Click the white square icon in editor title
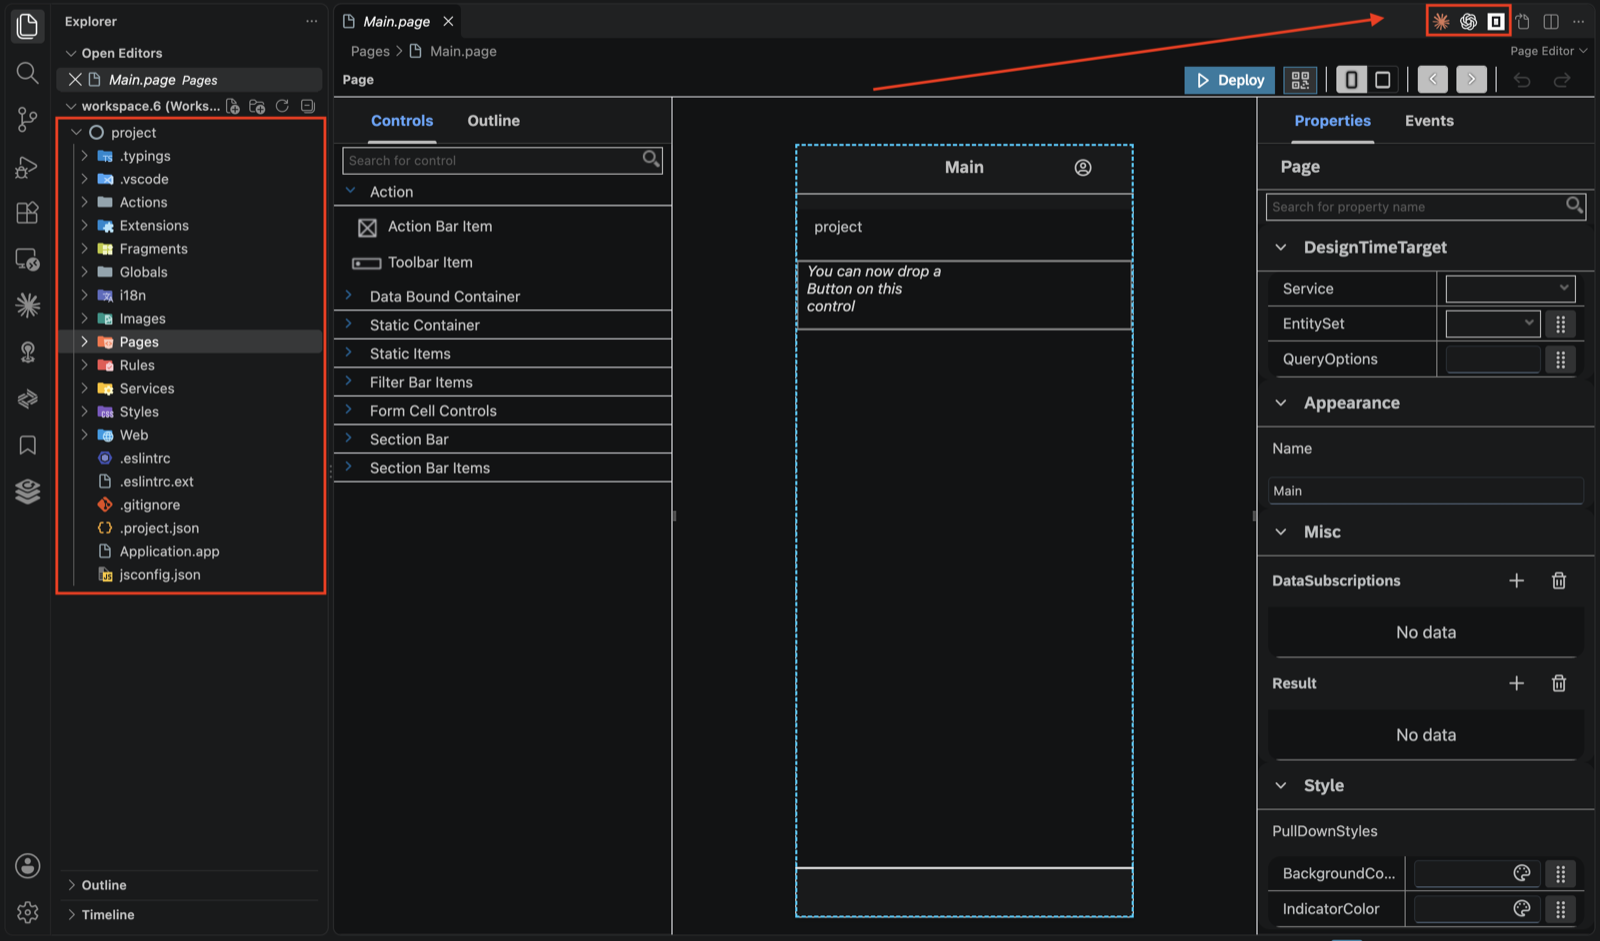1600x941 pixels. 1495,21
